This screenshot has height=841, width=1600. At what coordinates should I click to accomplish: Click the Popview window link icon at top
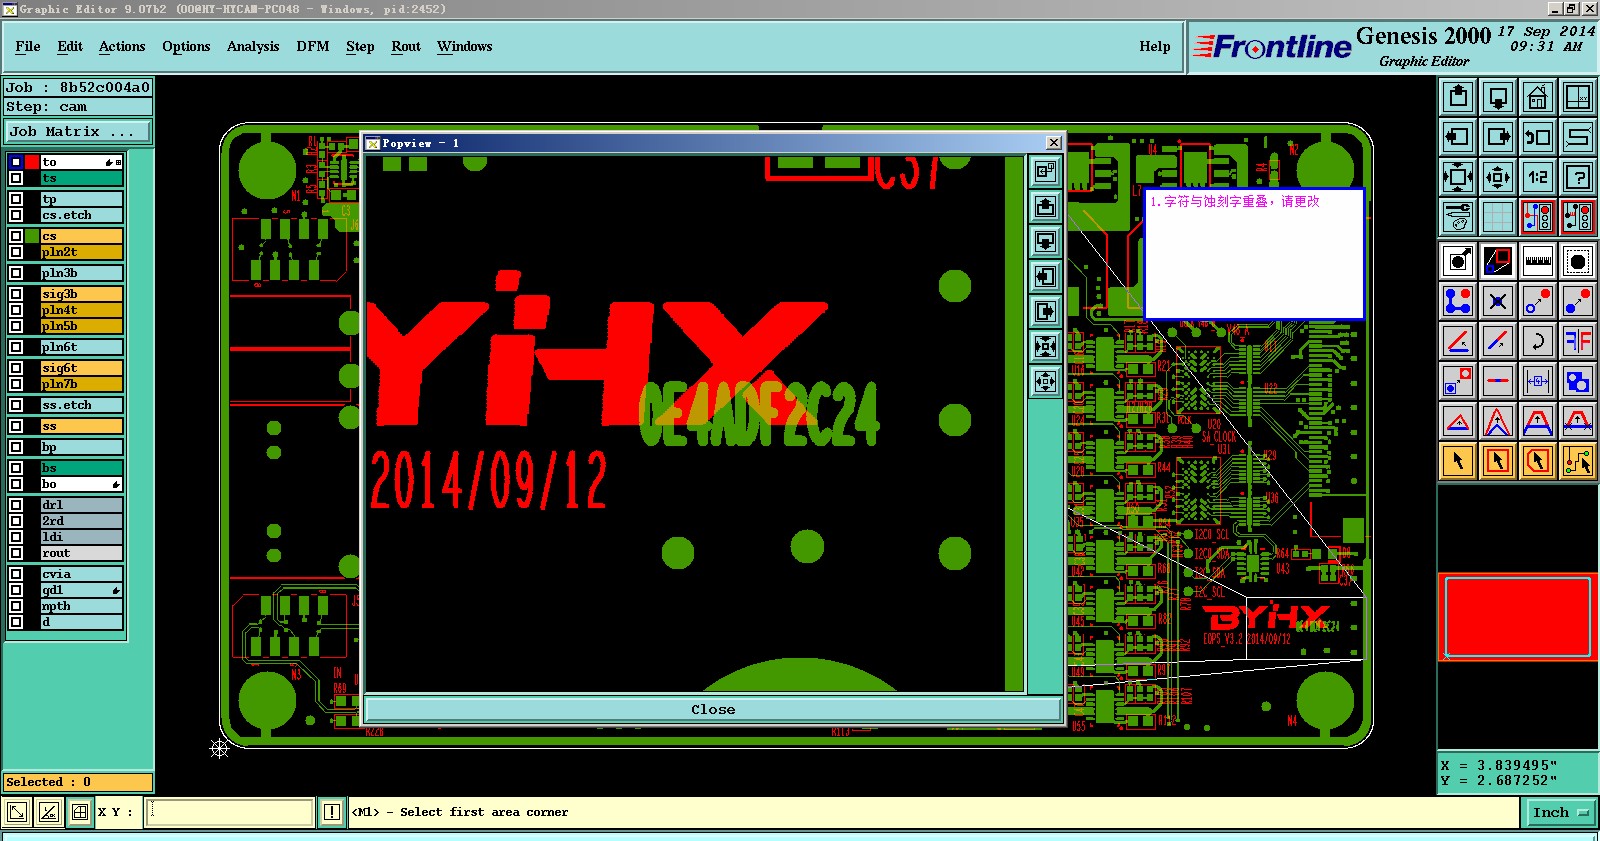click(x=1046, y=172)
